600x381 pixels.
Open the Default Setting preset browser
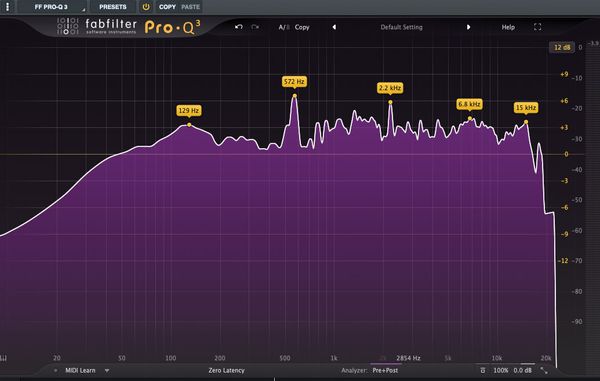(x=401, y=27)
